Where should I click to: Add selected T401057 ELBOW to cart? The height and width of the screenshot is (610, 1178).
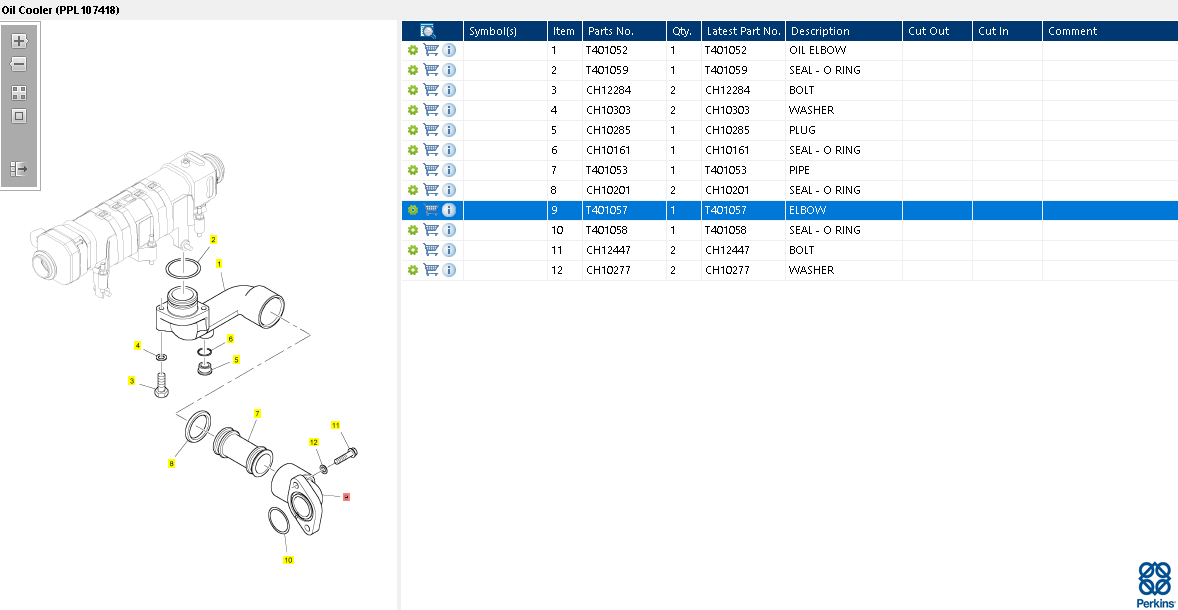coord(431,210)
